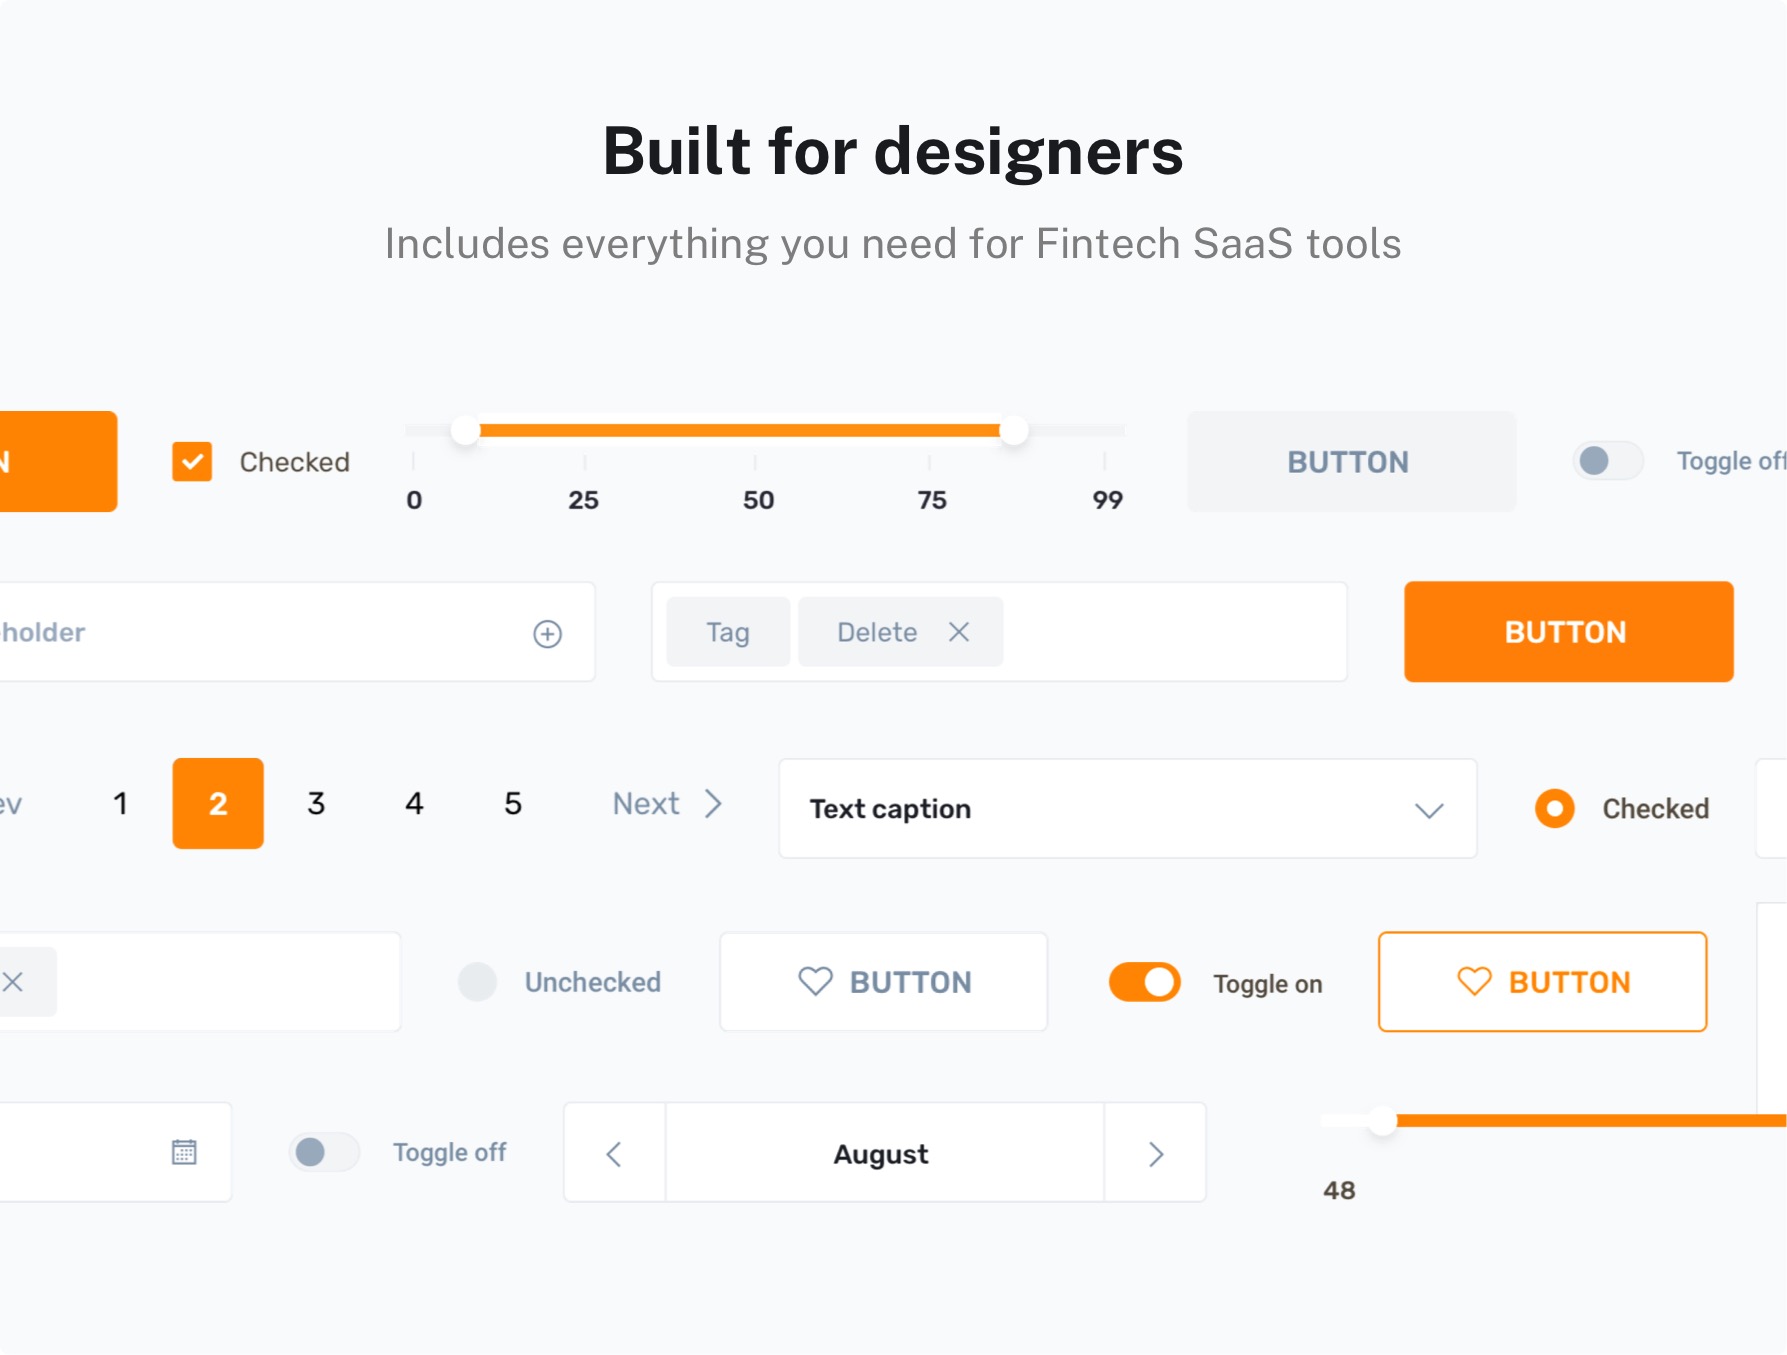1787x1355 pixels.
Task: Click the X icon in the bottom-left tag field
Action: pyautogui.click(x=13, y=982)
